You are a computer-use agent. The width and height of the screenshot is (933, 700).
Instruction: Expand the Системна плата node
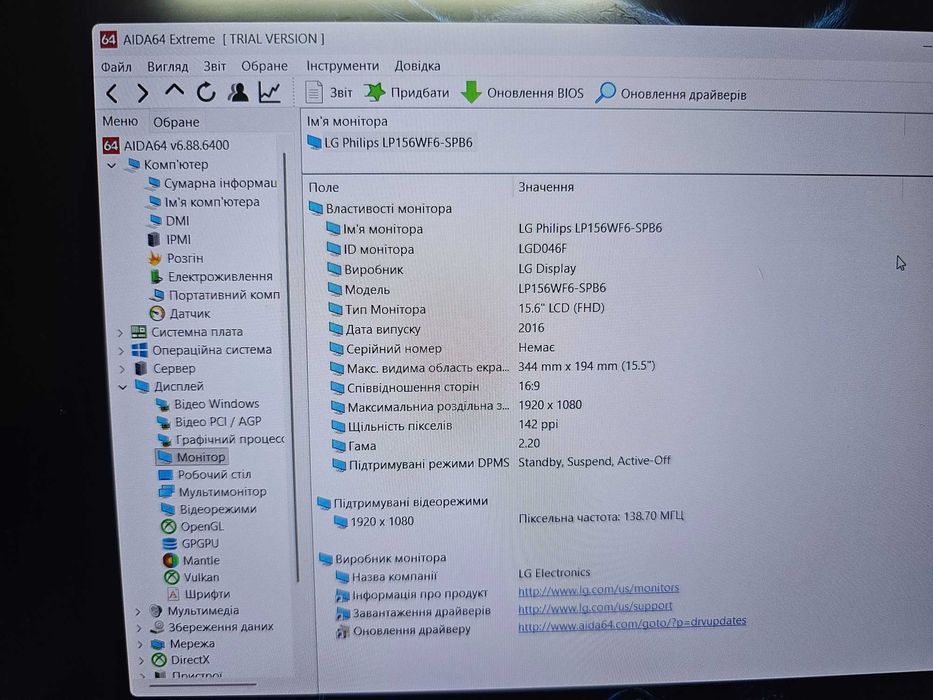click(120, 332)
